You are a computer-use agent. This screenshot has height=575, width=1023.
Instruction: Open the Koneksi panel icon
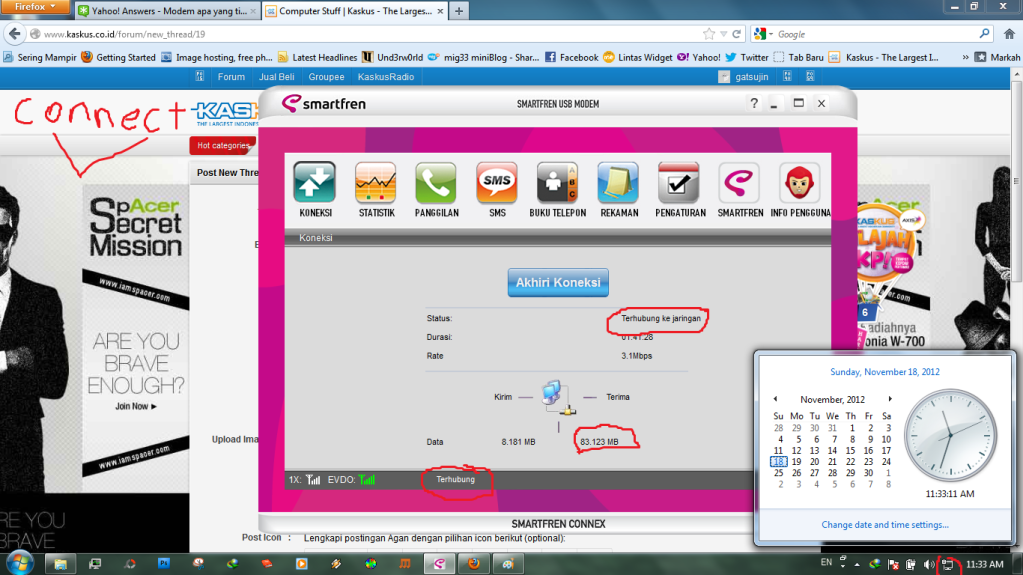click(314, 183)
